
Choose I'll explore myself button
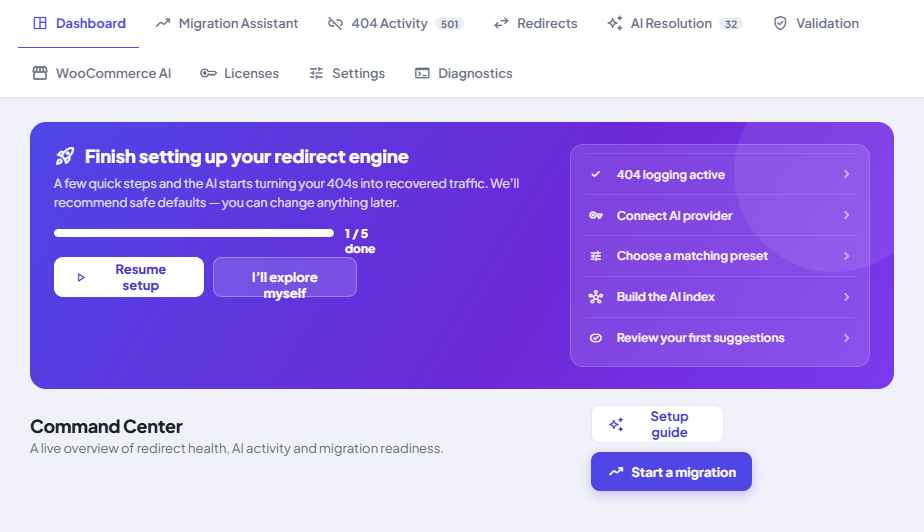tap(285, 277)
